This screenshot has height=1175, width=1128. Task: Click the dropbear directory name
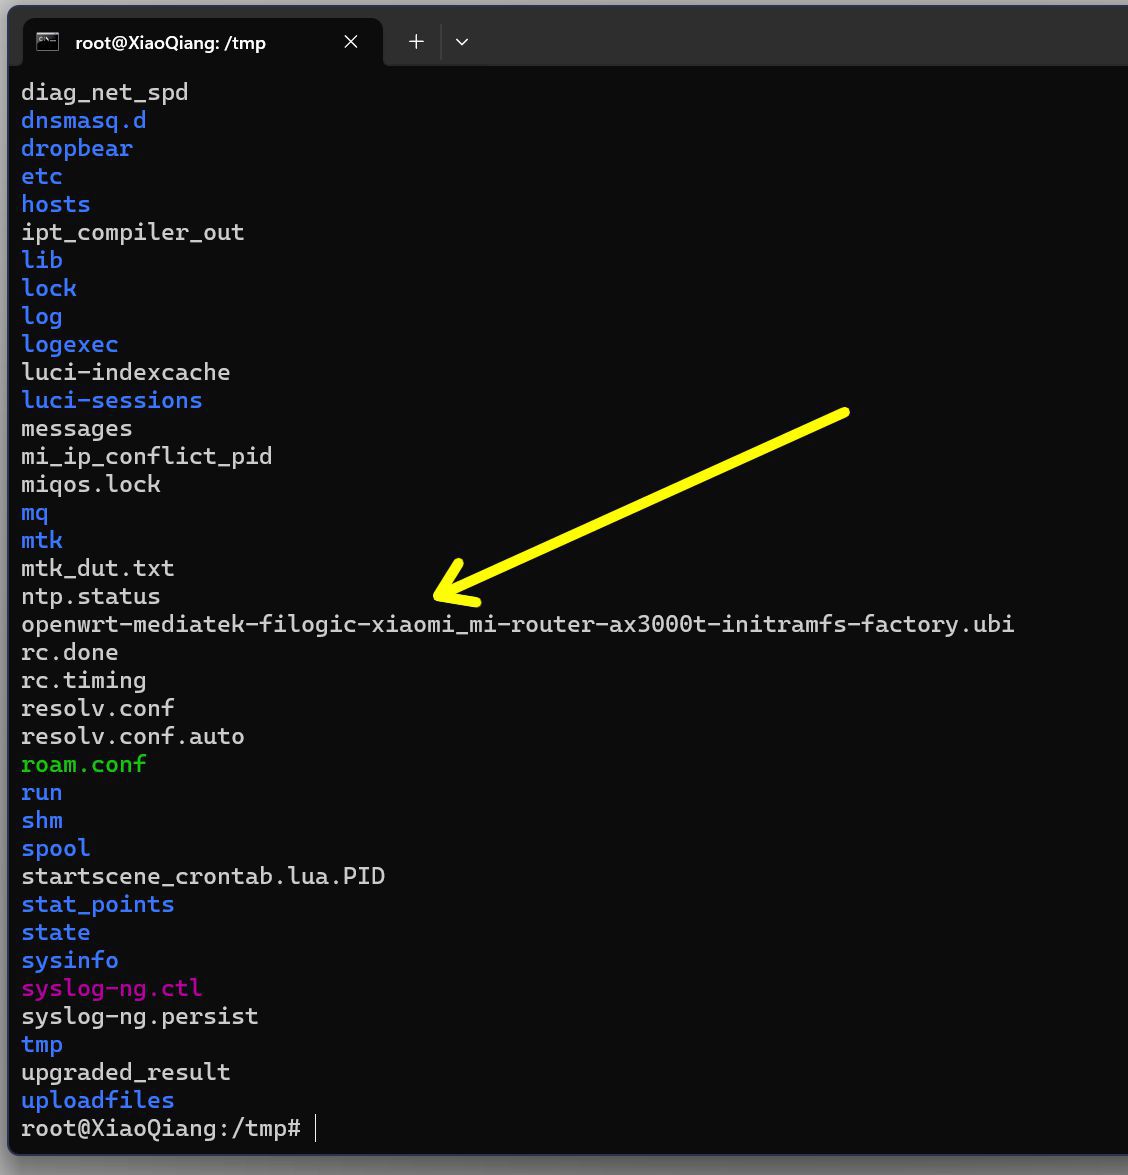[76, 148]
